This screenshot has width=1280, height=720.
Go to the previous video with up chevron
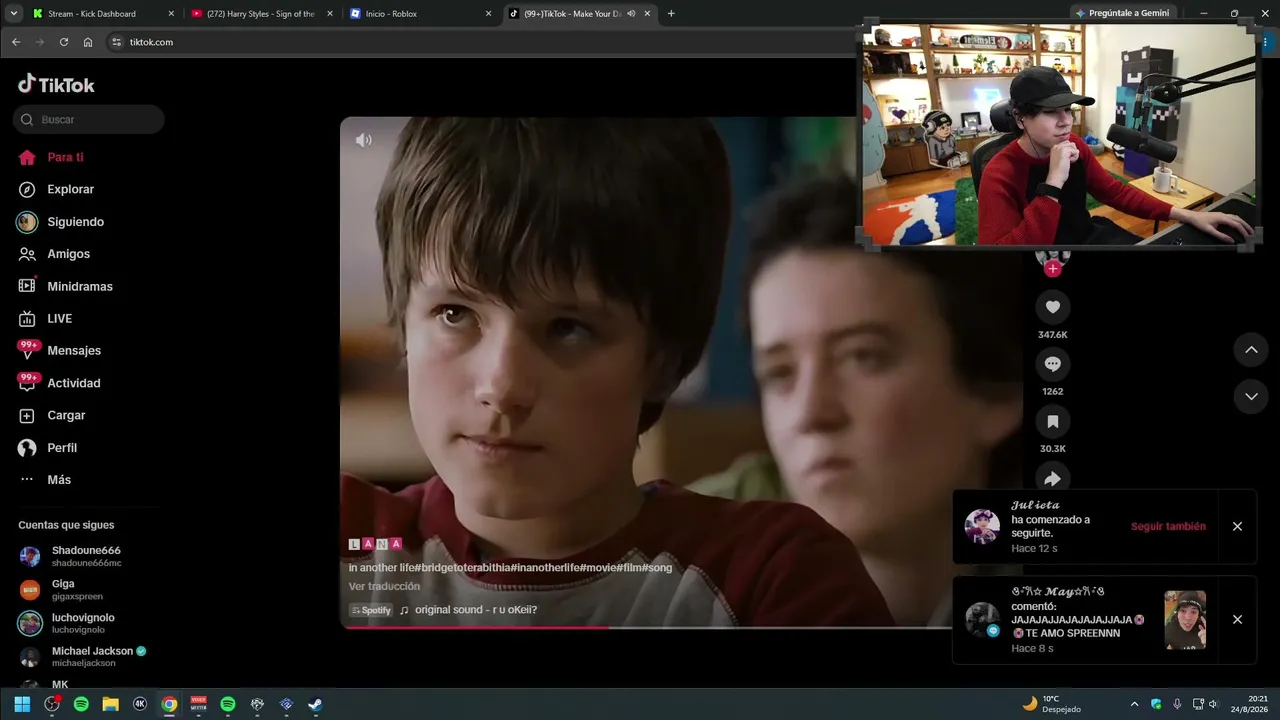[1251, 350]
